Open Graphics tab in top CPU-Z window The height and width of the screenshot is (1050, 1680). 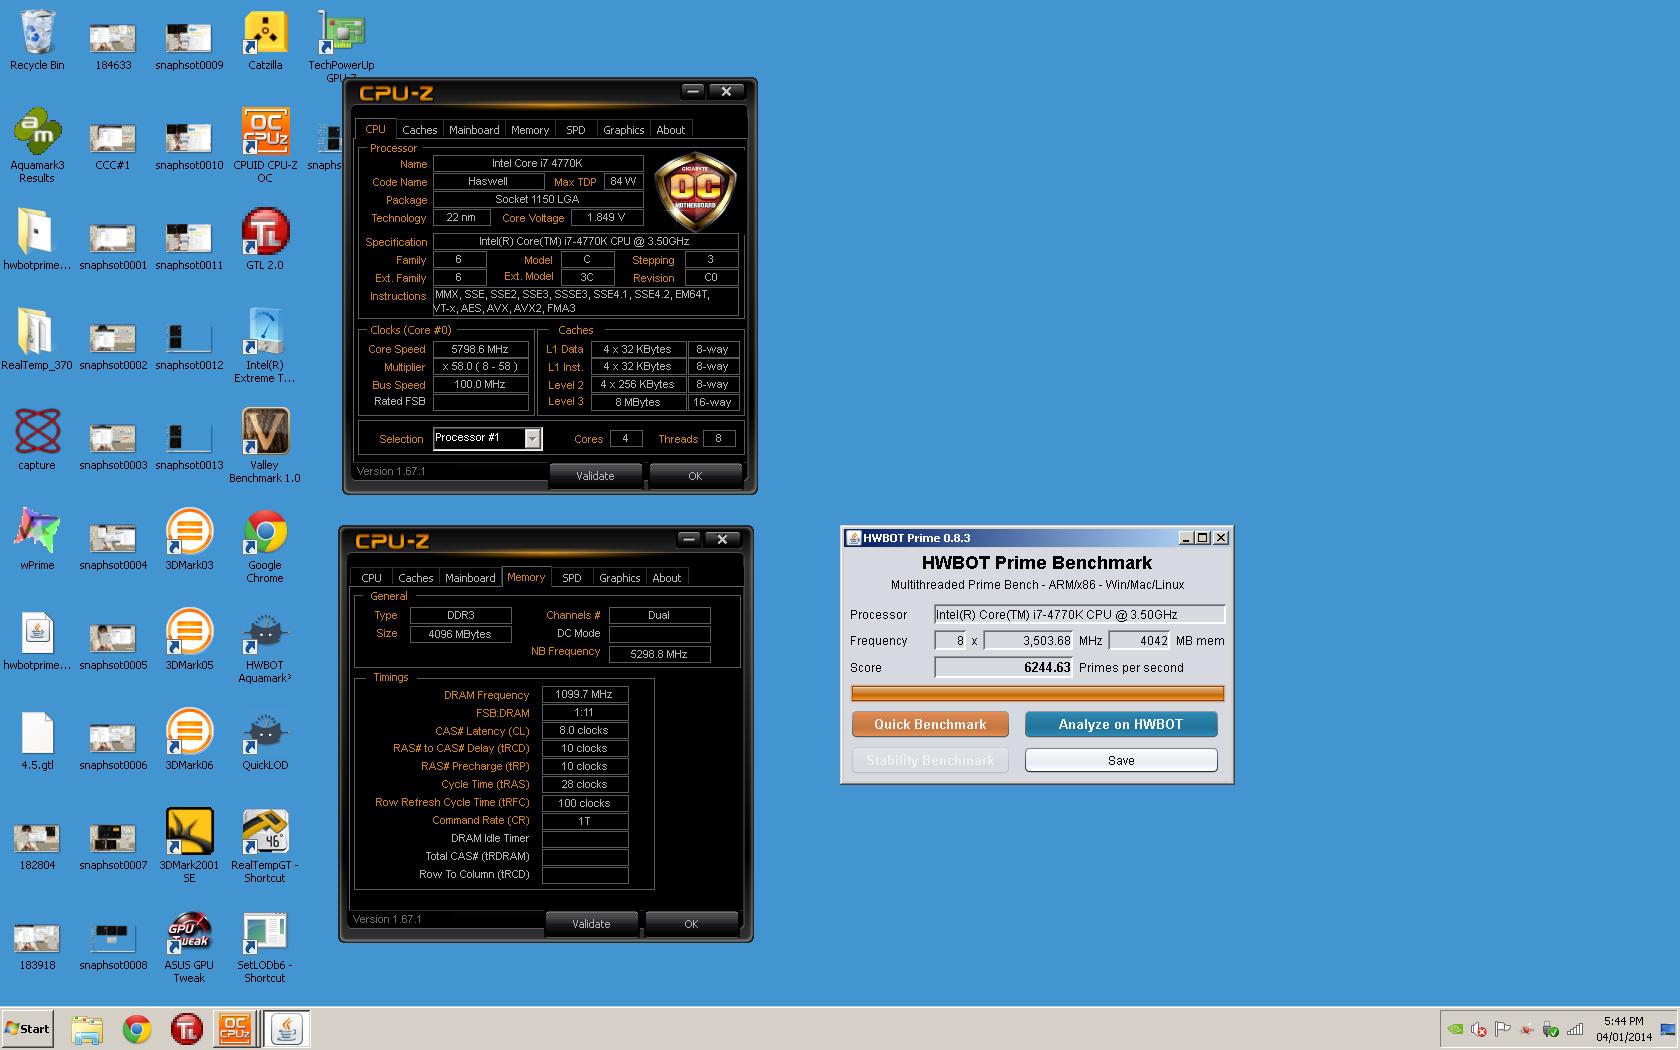pyautogui.click(x=624, y=130)
